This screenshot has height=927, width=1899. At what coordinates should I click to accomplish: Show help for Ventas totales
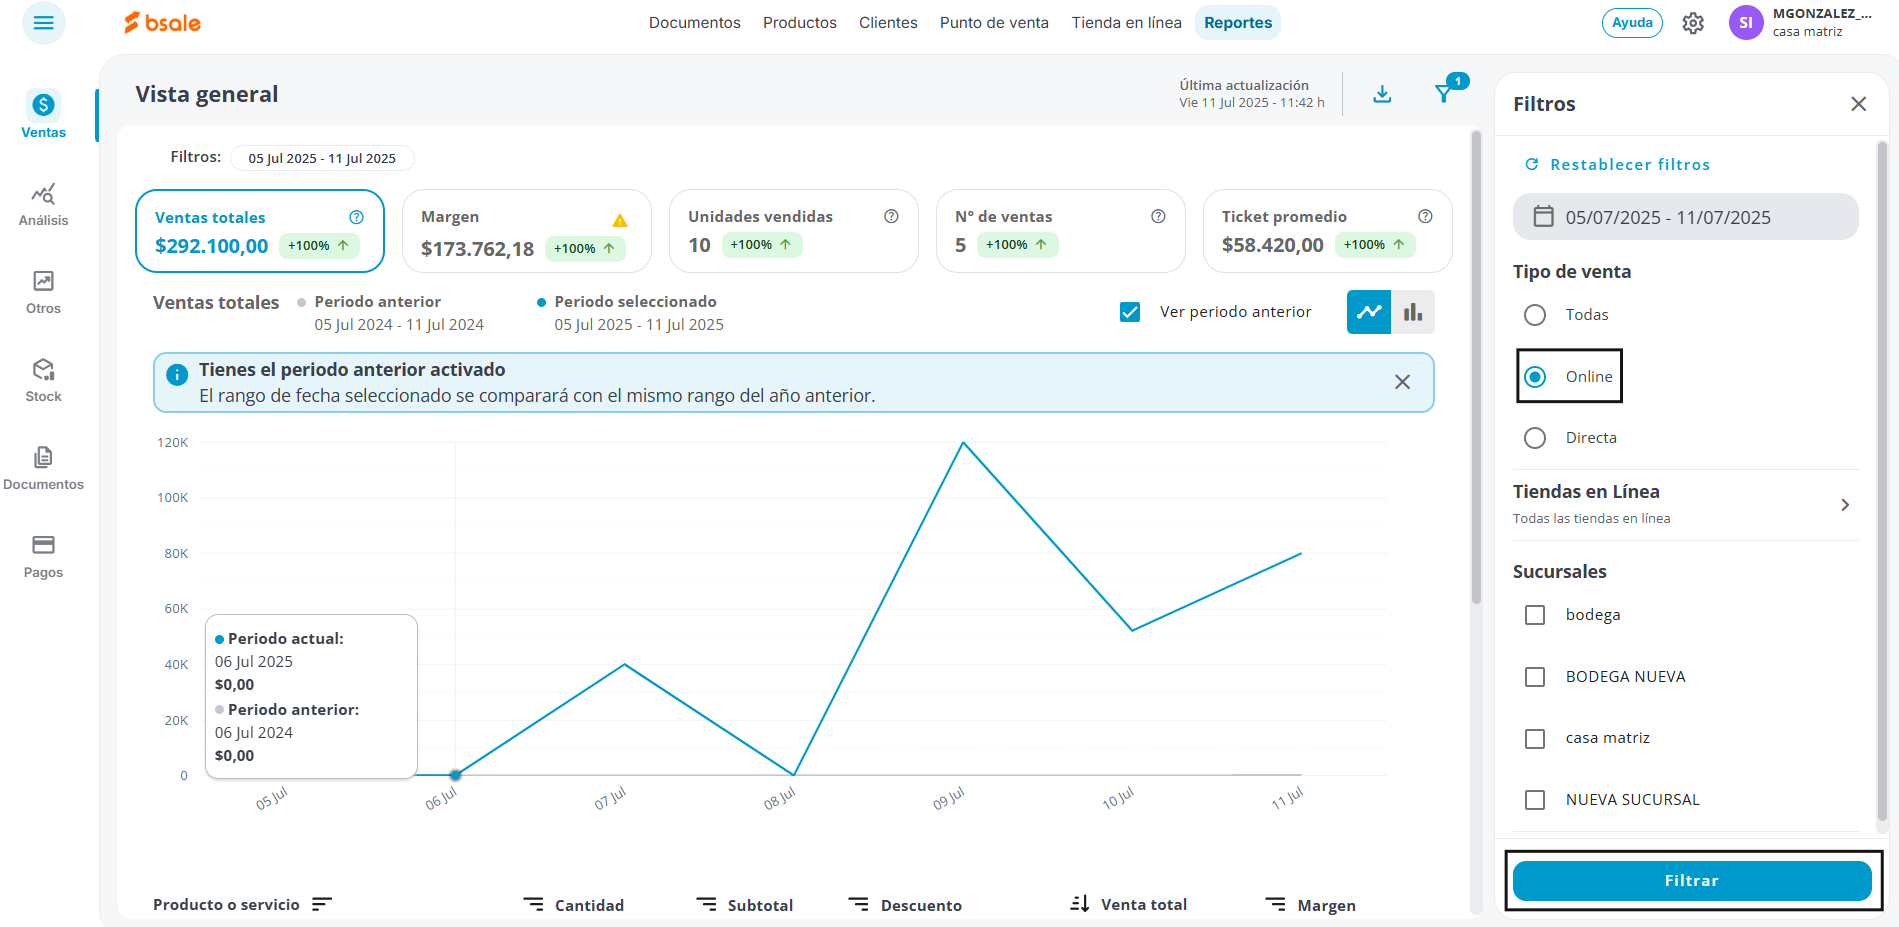pyautogui.click(x=356, y=217)
